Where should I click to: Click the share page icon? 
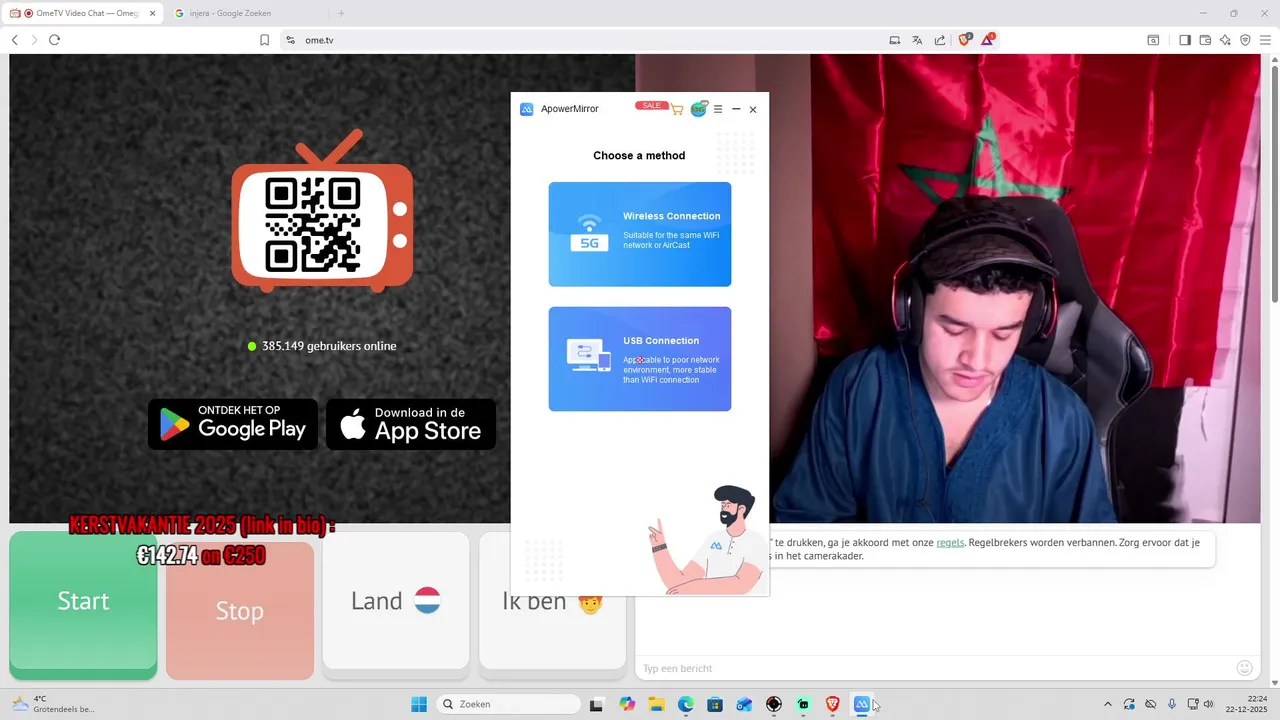point(940,40)
